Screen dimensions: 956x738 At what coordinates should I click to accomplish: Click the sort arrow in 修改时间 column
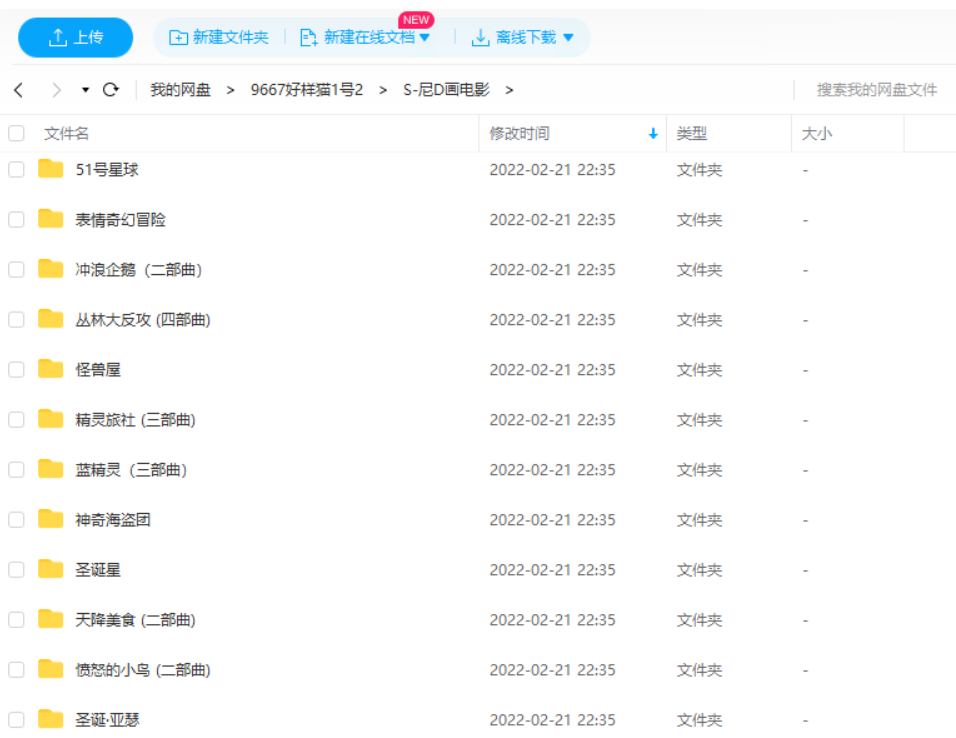[653, 133]
